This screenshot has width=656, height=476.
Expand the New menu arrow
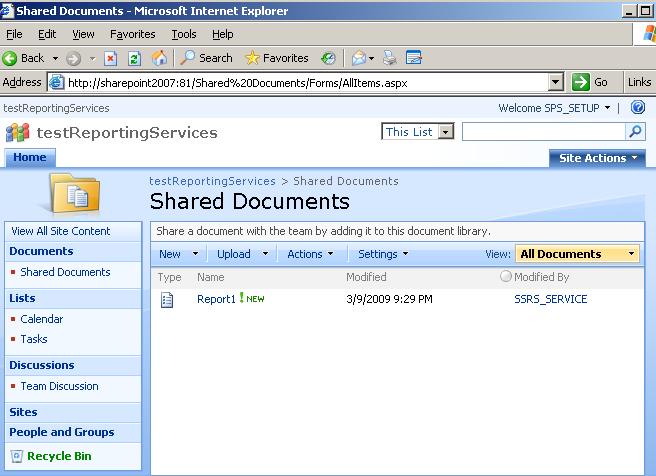pyautogui.click(x=195, y=253)
